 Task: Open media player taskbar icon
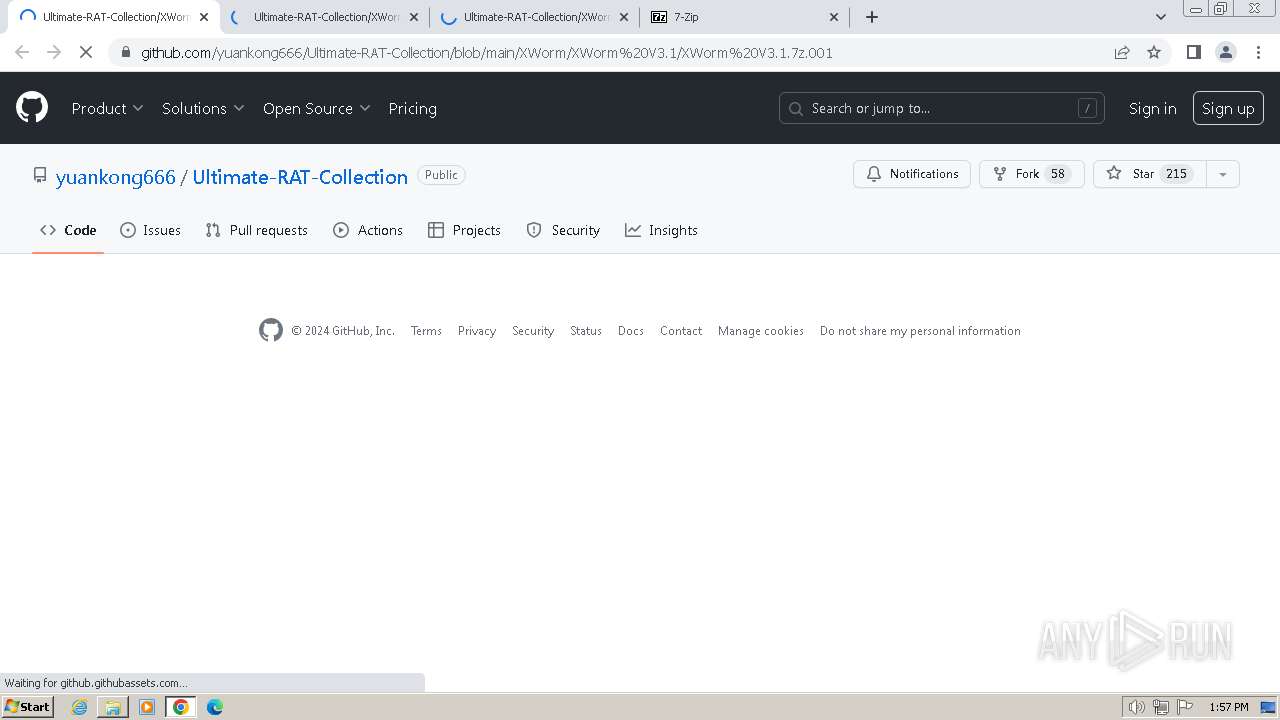pyautogui.click(x=147, y=707)
